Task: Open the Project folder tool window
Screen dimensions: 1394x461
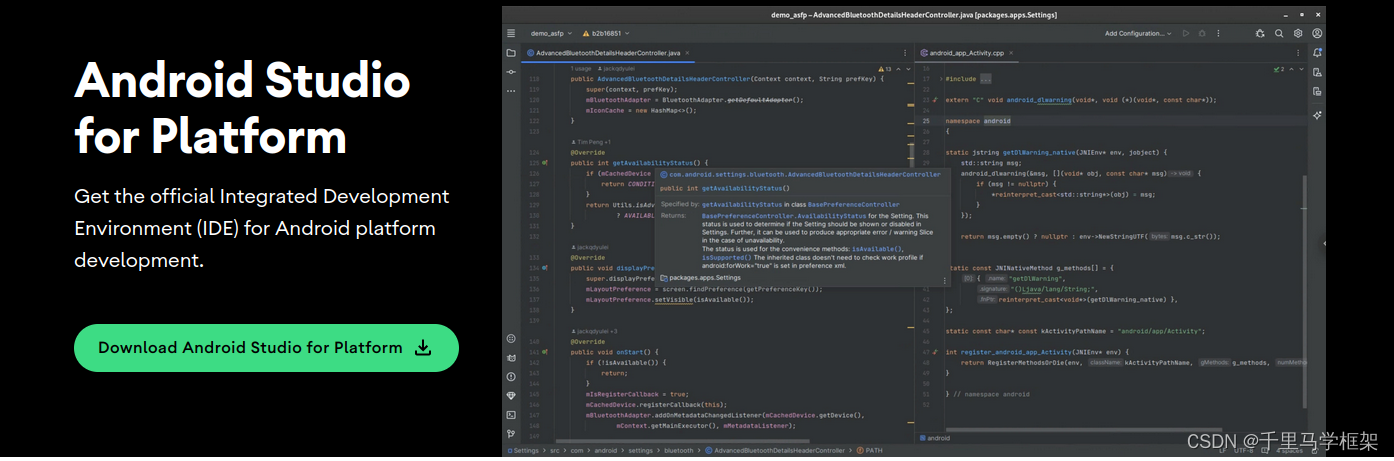Action: 511,53
